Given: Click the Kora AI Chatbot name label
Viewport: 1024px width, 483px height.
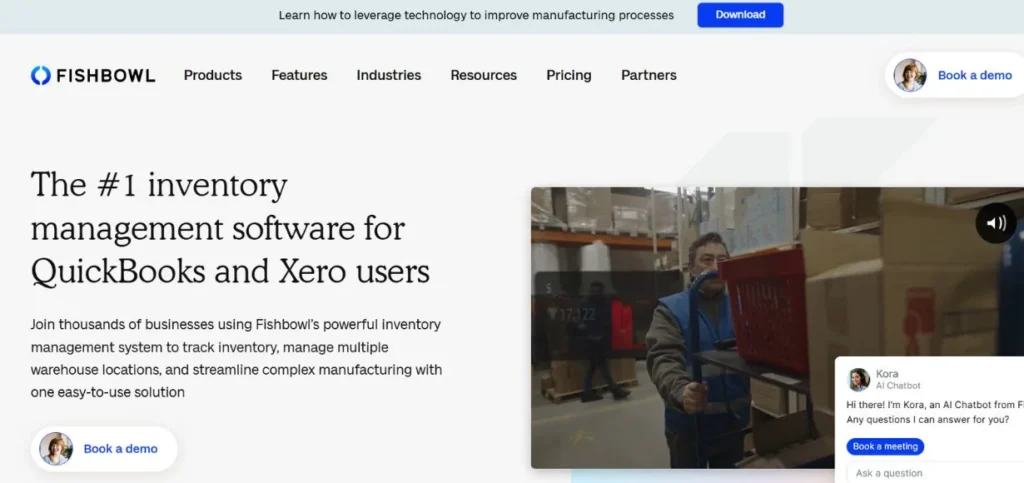Looking at the screenshot, I should [898, 379].
